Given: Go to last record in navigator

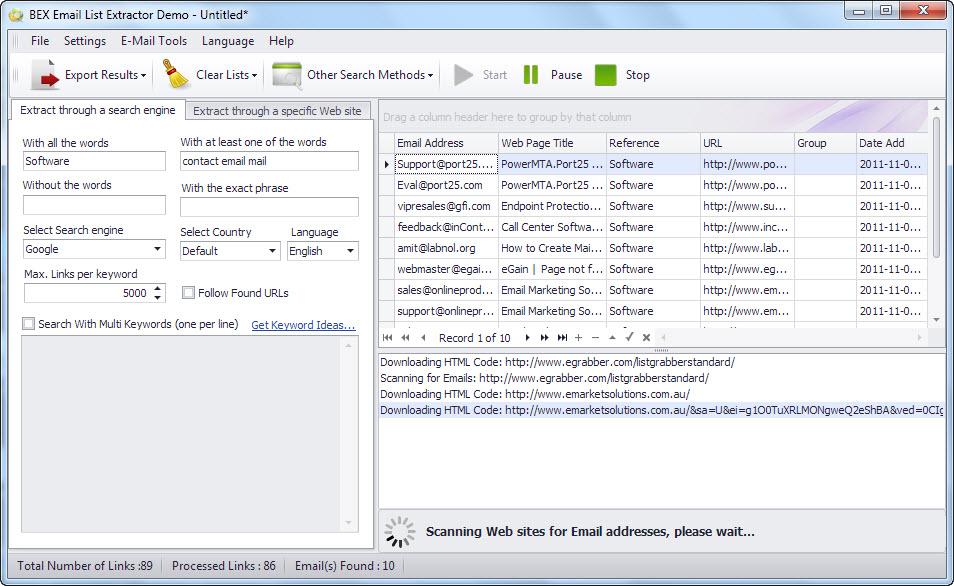Looking at the screenshot, I should point(562,337).
